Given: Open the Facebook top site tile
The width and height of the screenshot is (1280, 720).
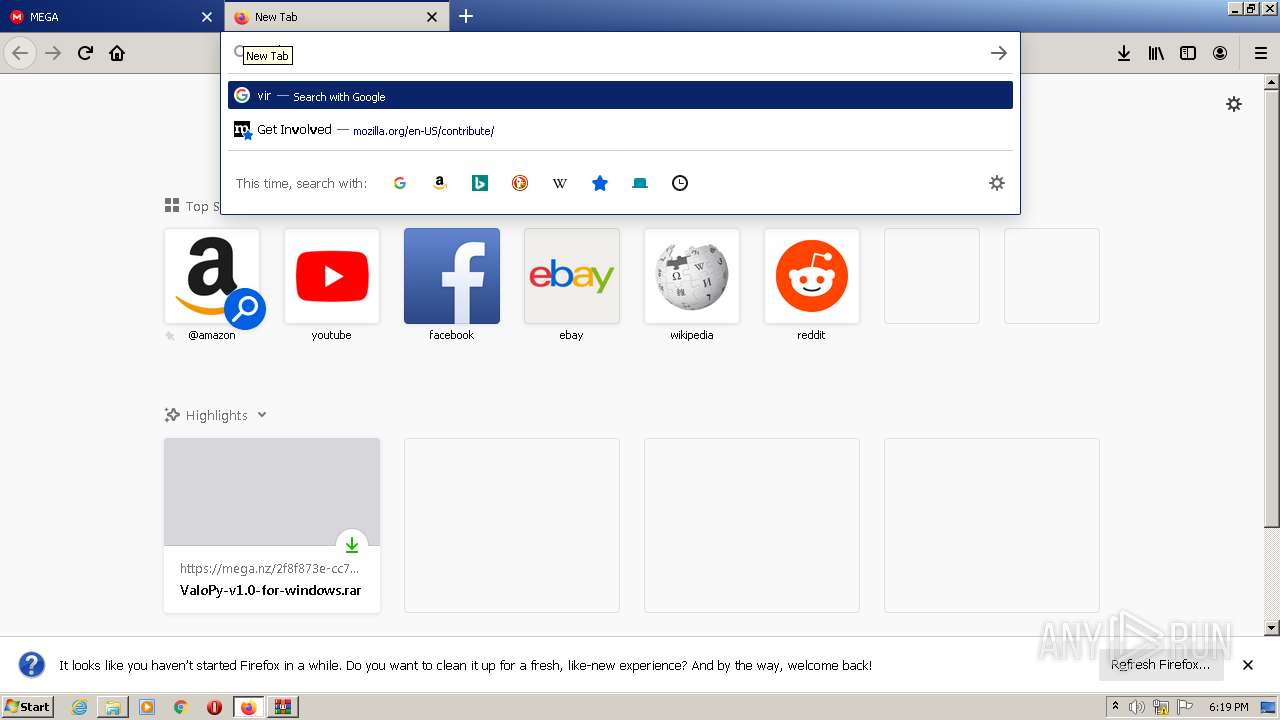Looking at the screenshot, I should [x=452, y=276].
